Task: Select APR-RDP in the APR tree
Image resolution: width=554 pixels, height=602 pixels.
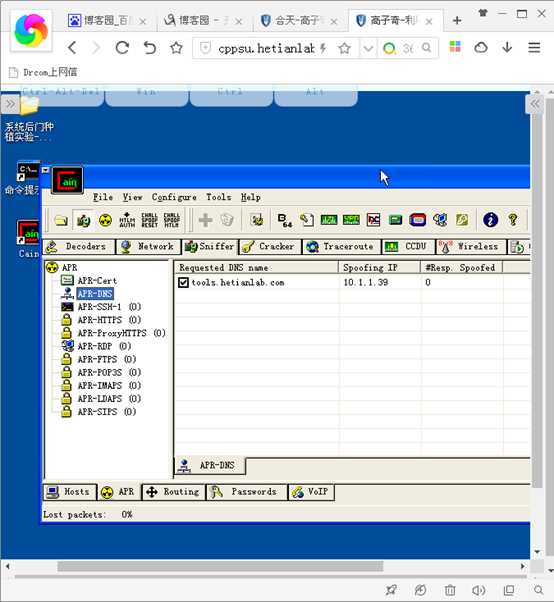Action: pyautogui.click(x=104, y=347)
